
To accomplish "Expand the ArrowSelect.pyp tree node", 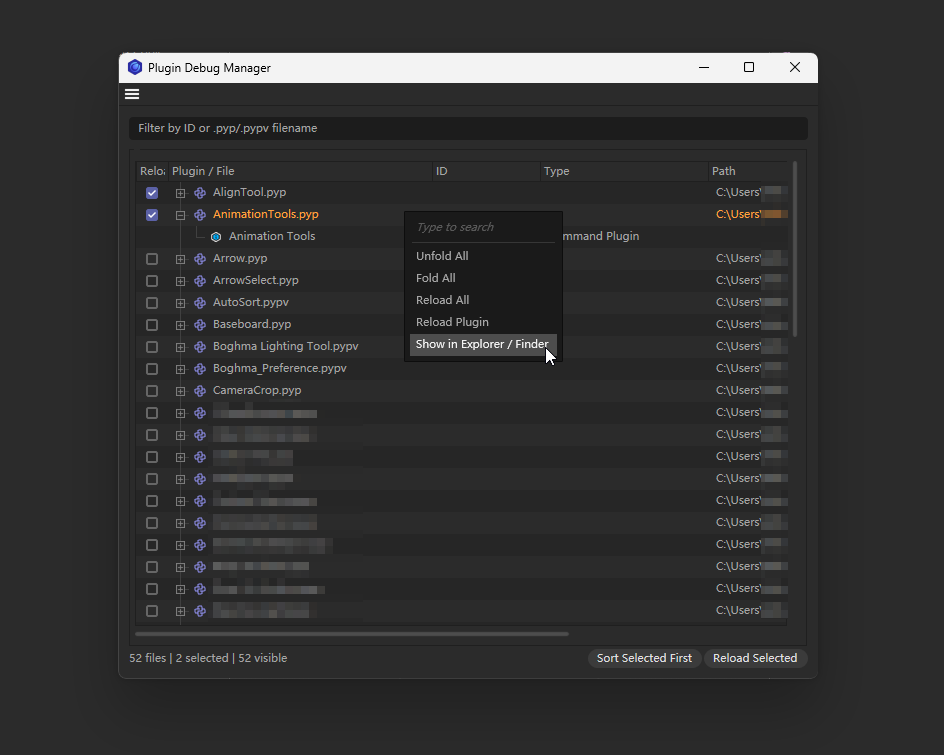I will [180, 281].
